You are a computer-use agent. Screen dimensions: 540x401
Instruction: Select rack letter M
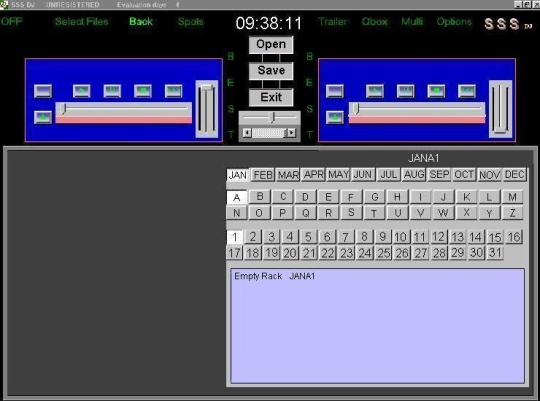(512, 197)
